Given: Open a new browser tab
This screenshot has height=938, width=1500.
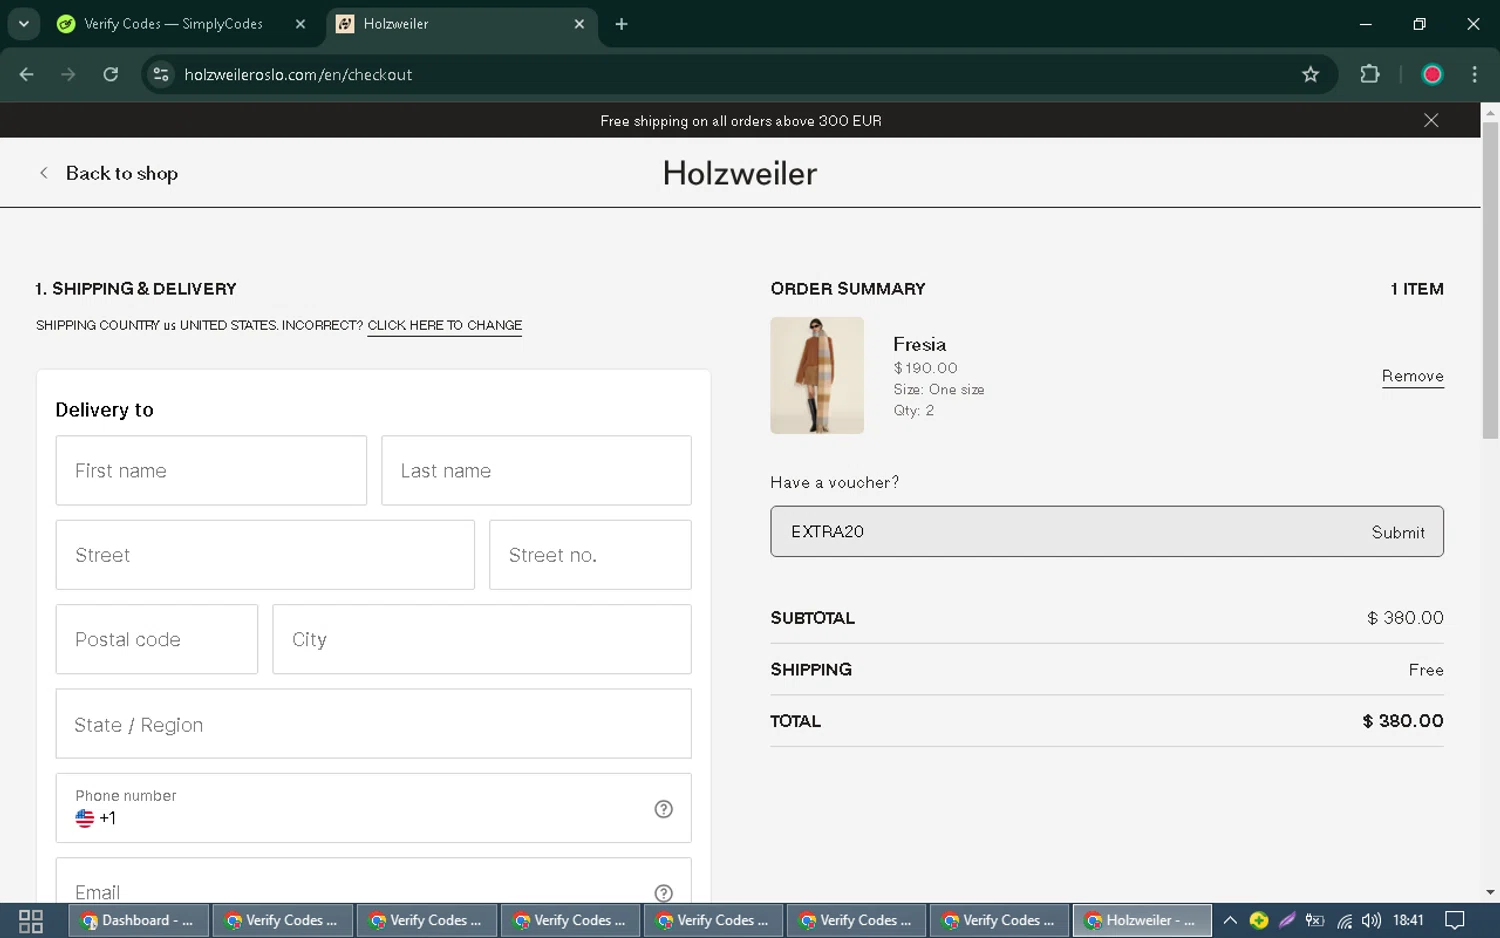Looking at the screenshot, I should click(x=621, y=24).
